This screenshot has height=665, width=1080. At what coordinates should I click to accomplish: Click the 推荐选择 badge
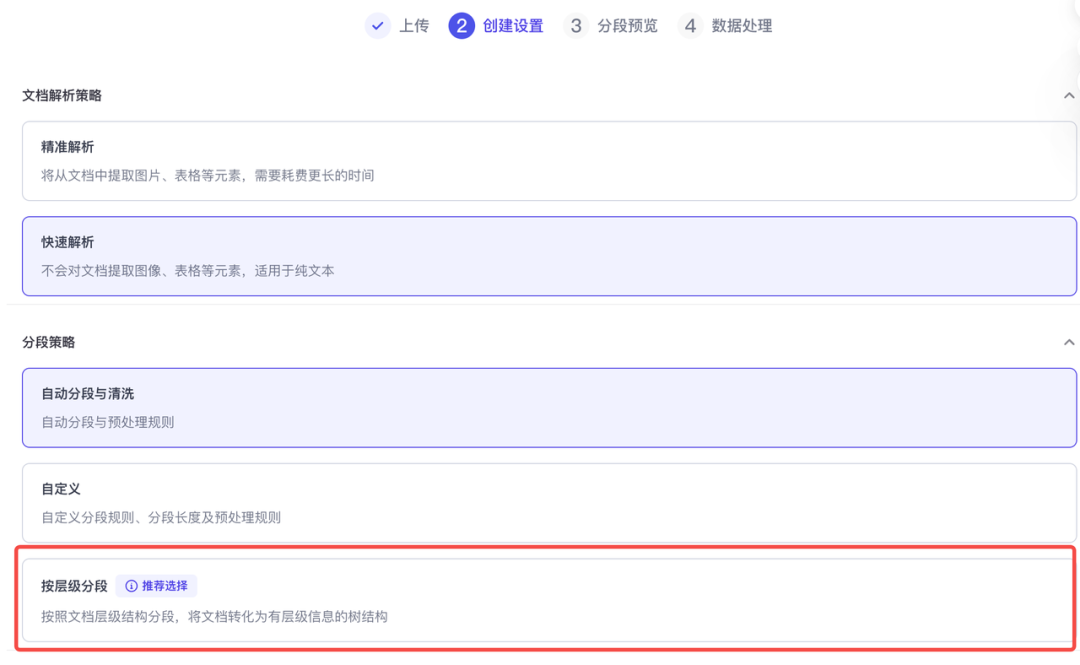156,586
